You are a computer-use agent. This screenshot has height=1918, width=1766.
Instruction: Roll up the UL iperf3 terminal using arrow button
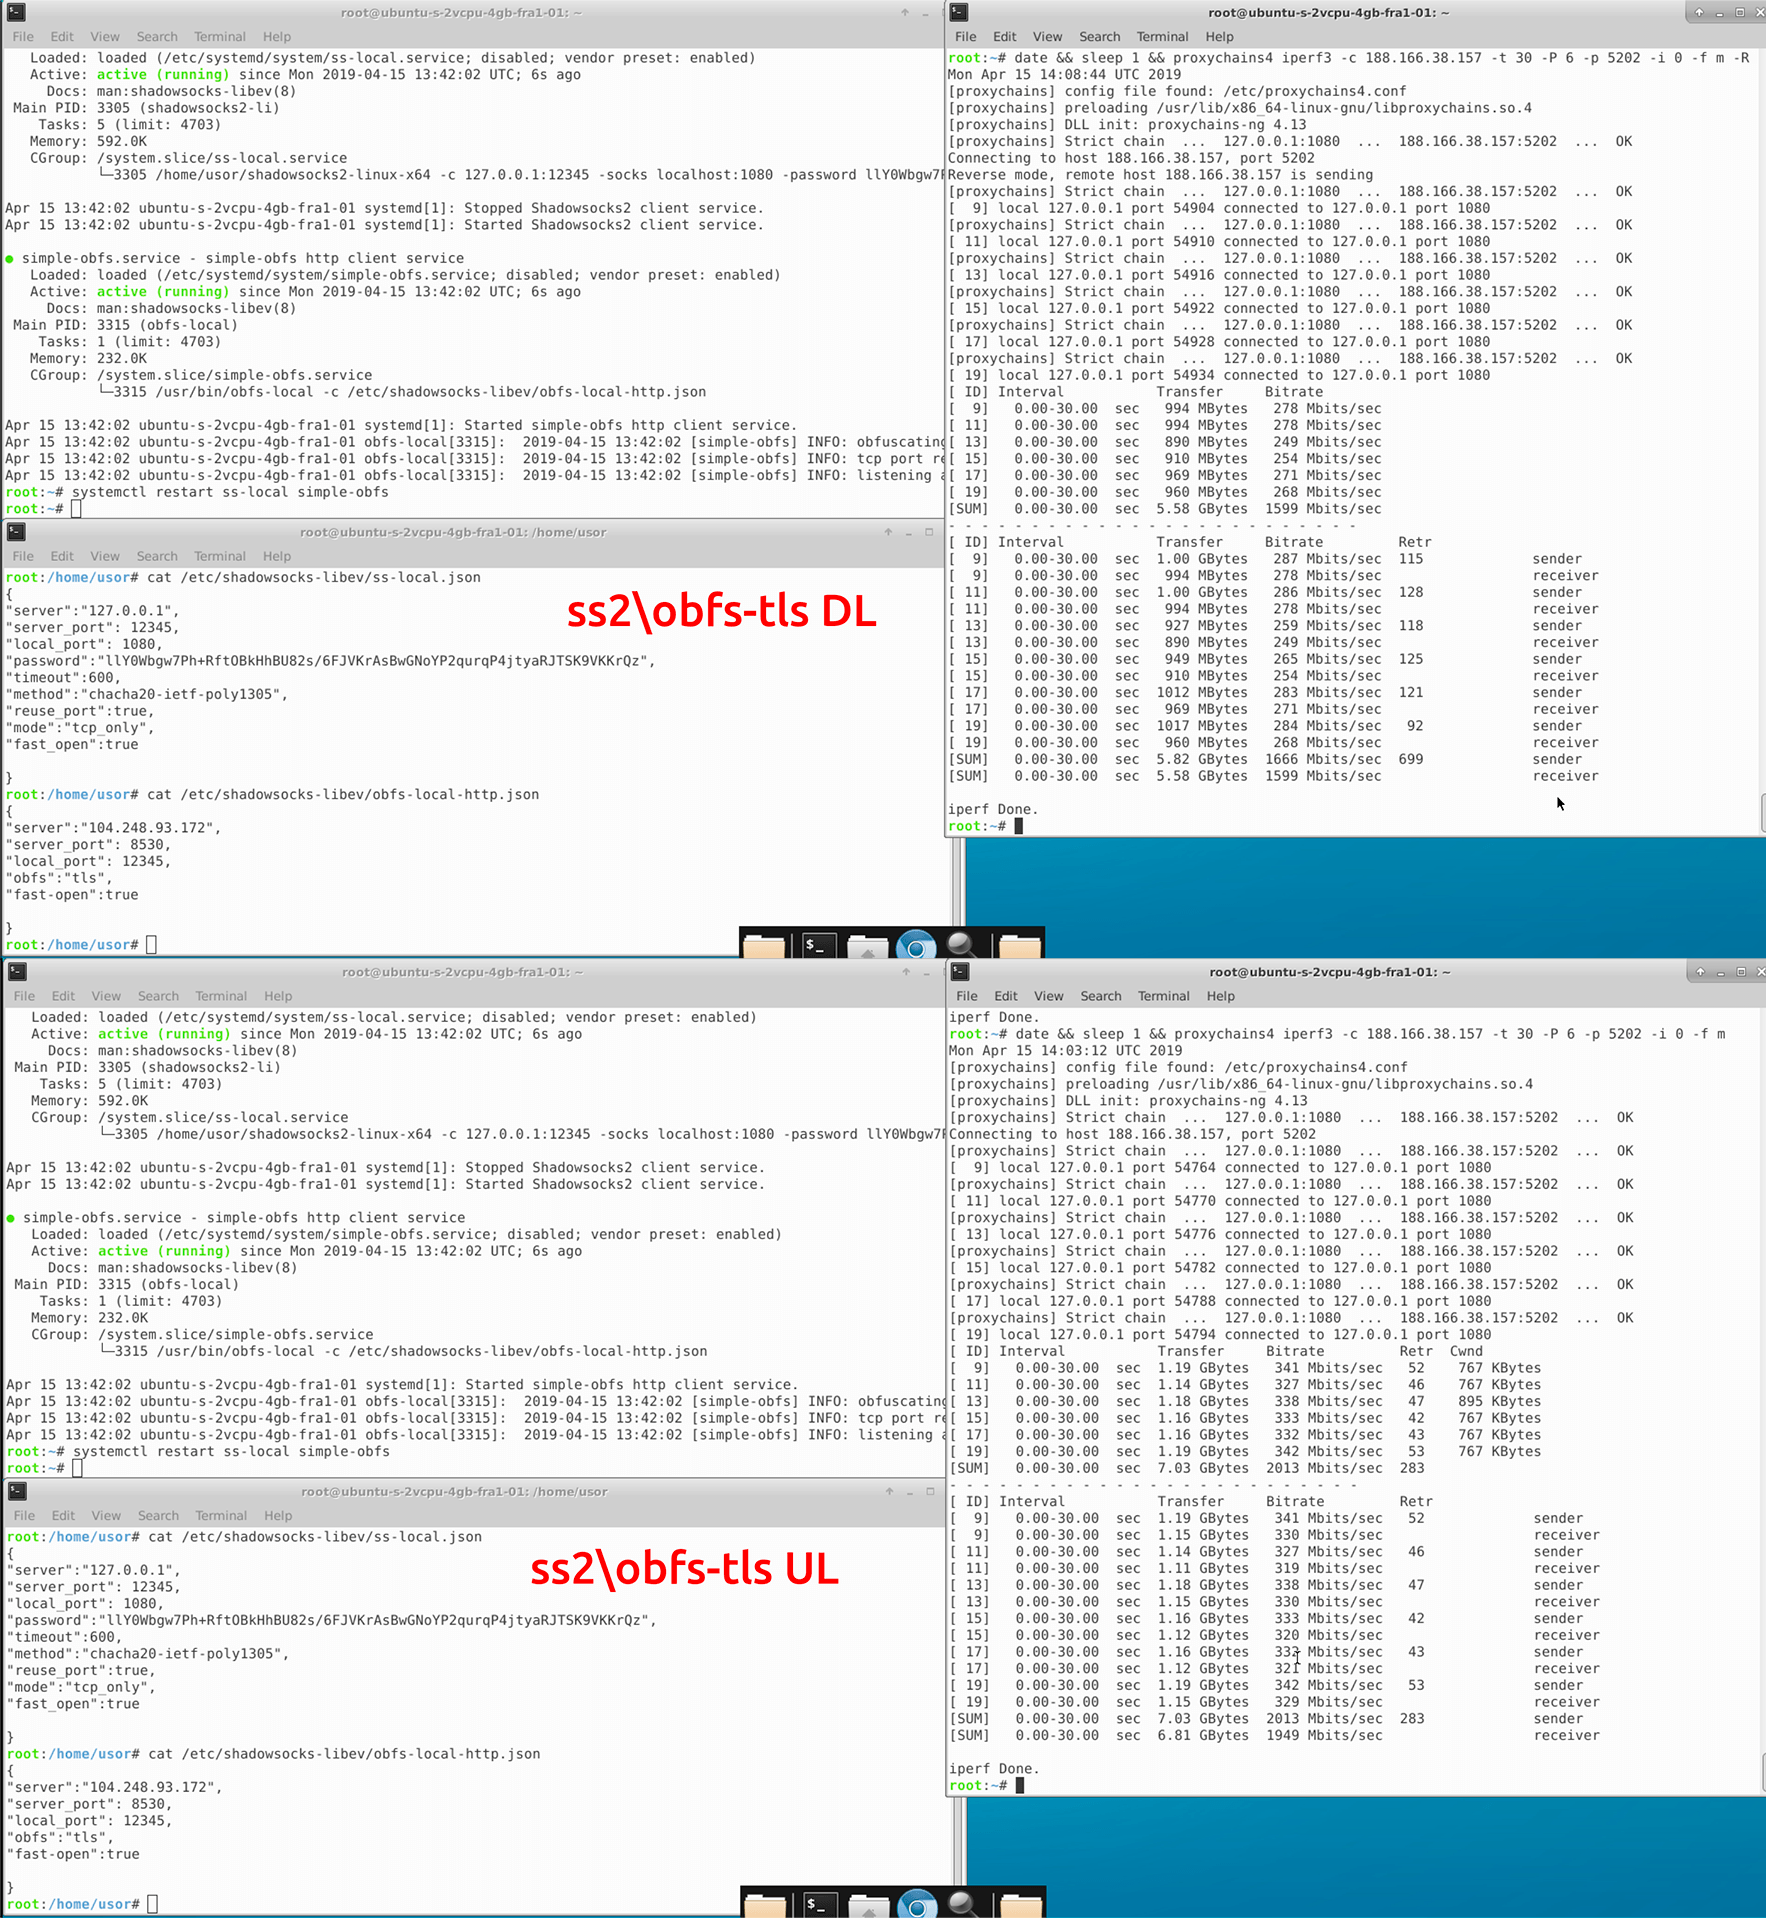tap(1700, 972)
